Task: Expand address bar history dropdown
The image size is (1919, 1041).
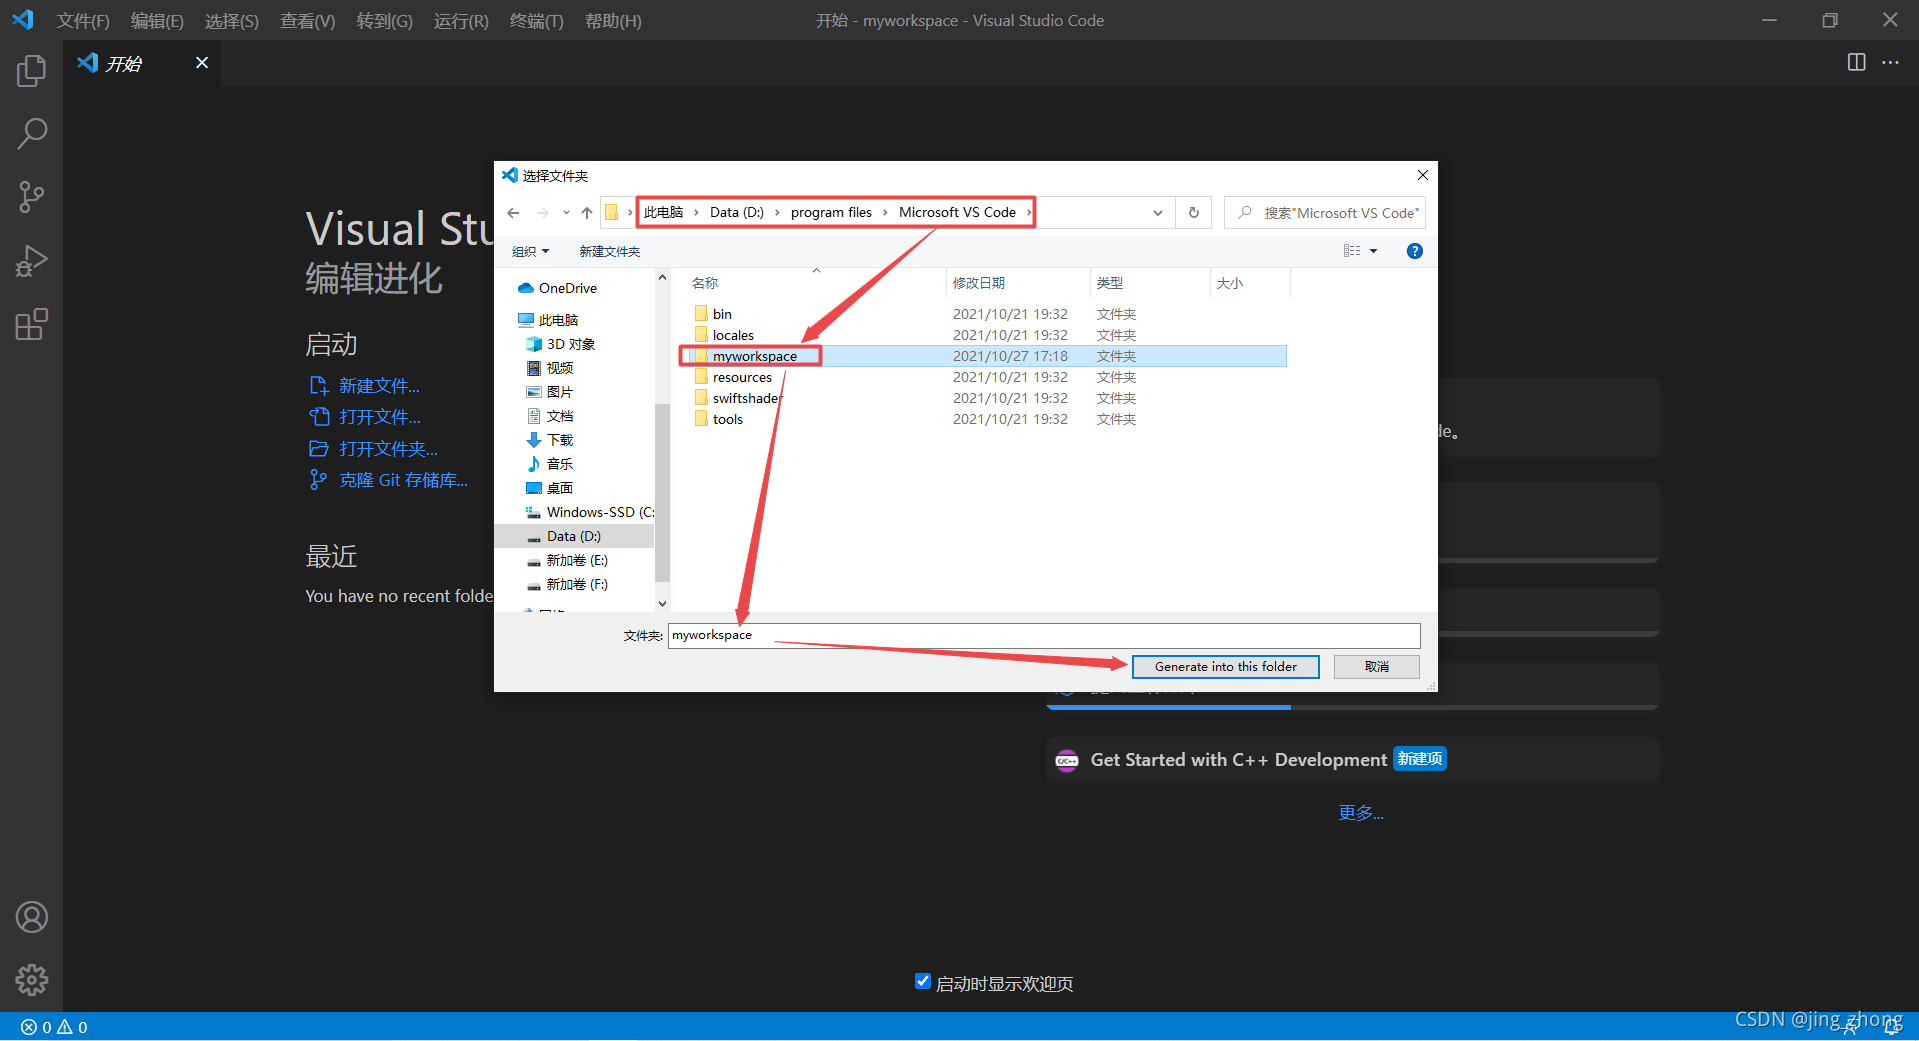Action: click(1157, 213)
